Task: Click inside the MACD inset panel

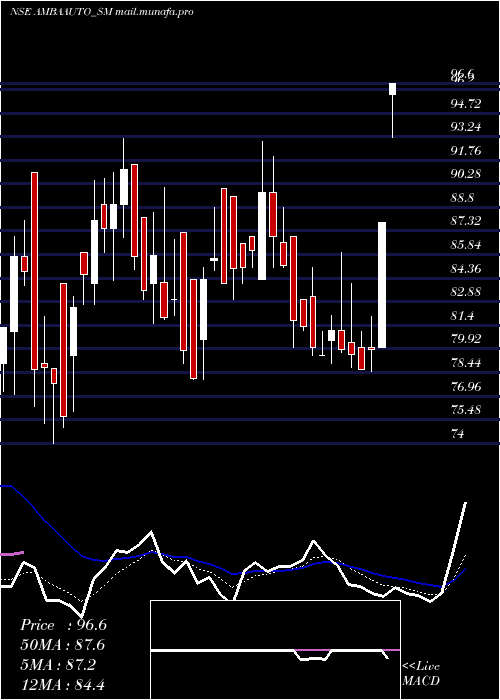Action: 275,650
